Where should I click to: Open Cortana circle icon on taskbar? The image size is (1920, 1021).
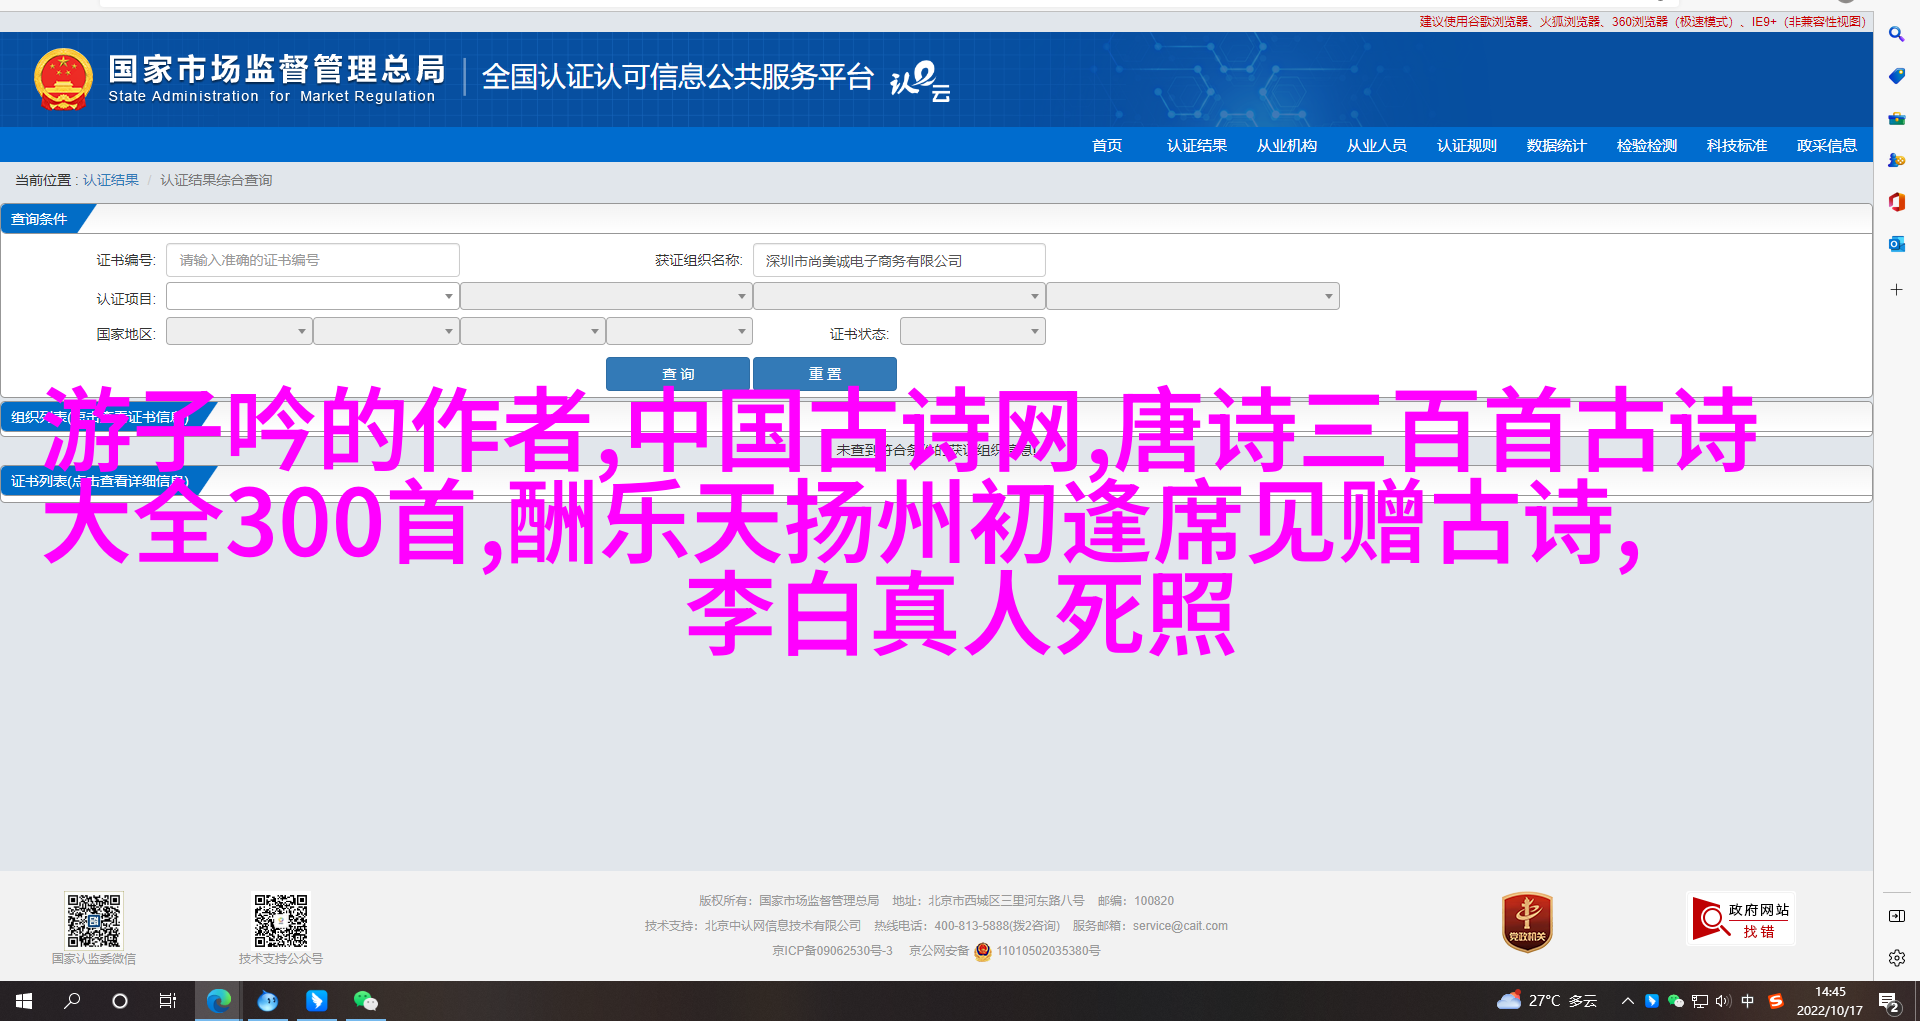click(x=120, y=1001)
